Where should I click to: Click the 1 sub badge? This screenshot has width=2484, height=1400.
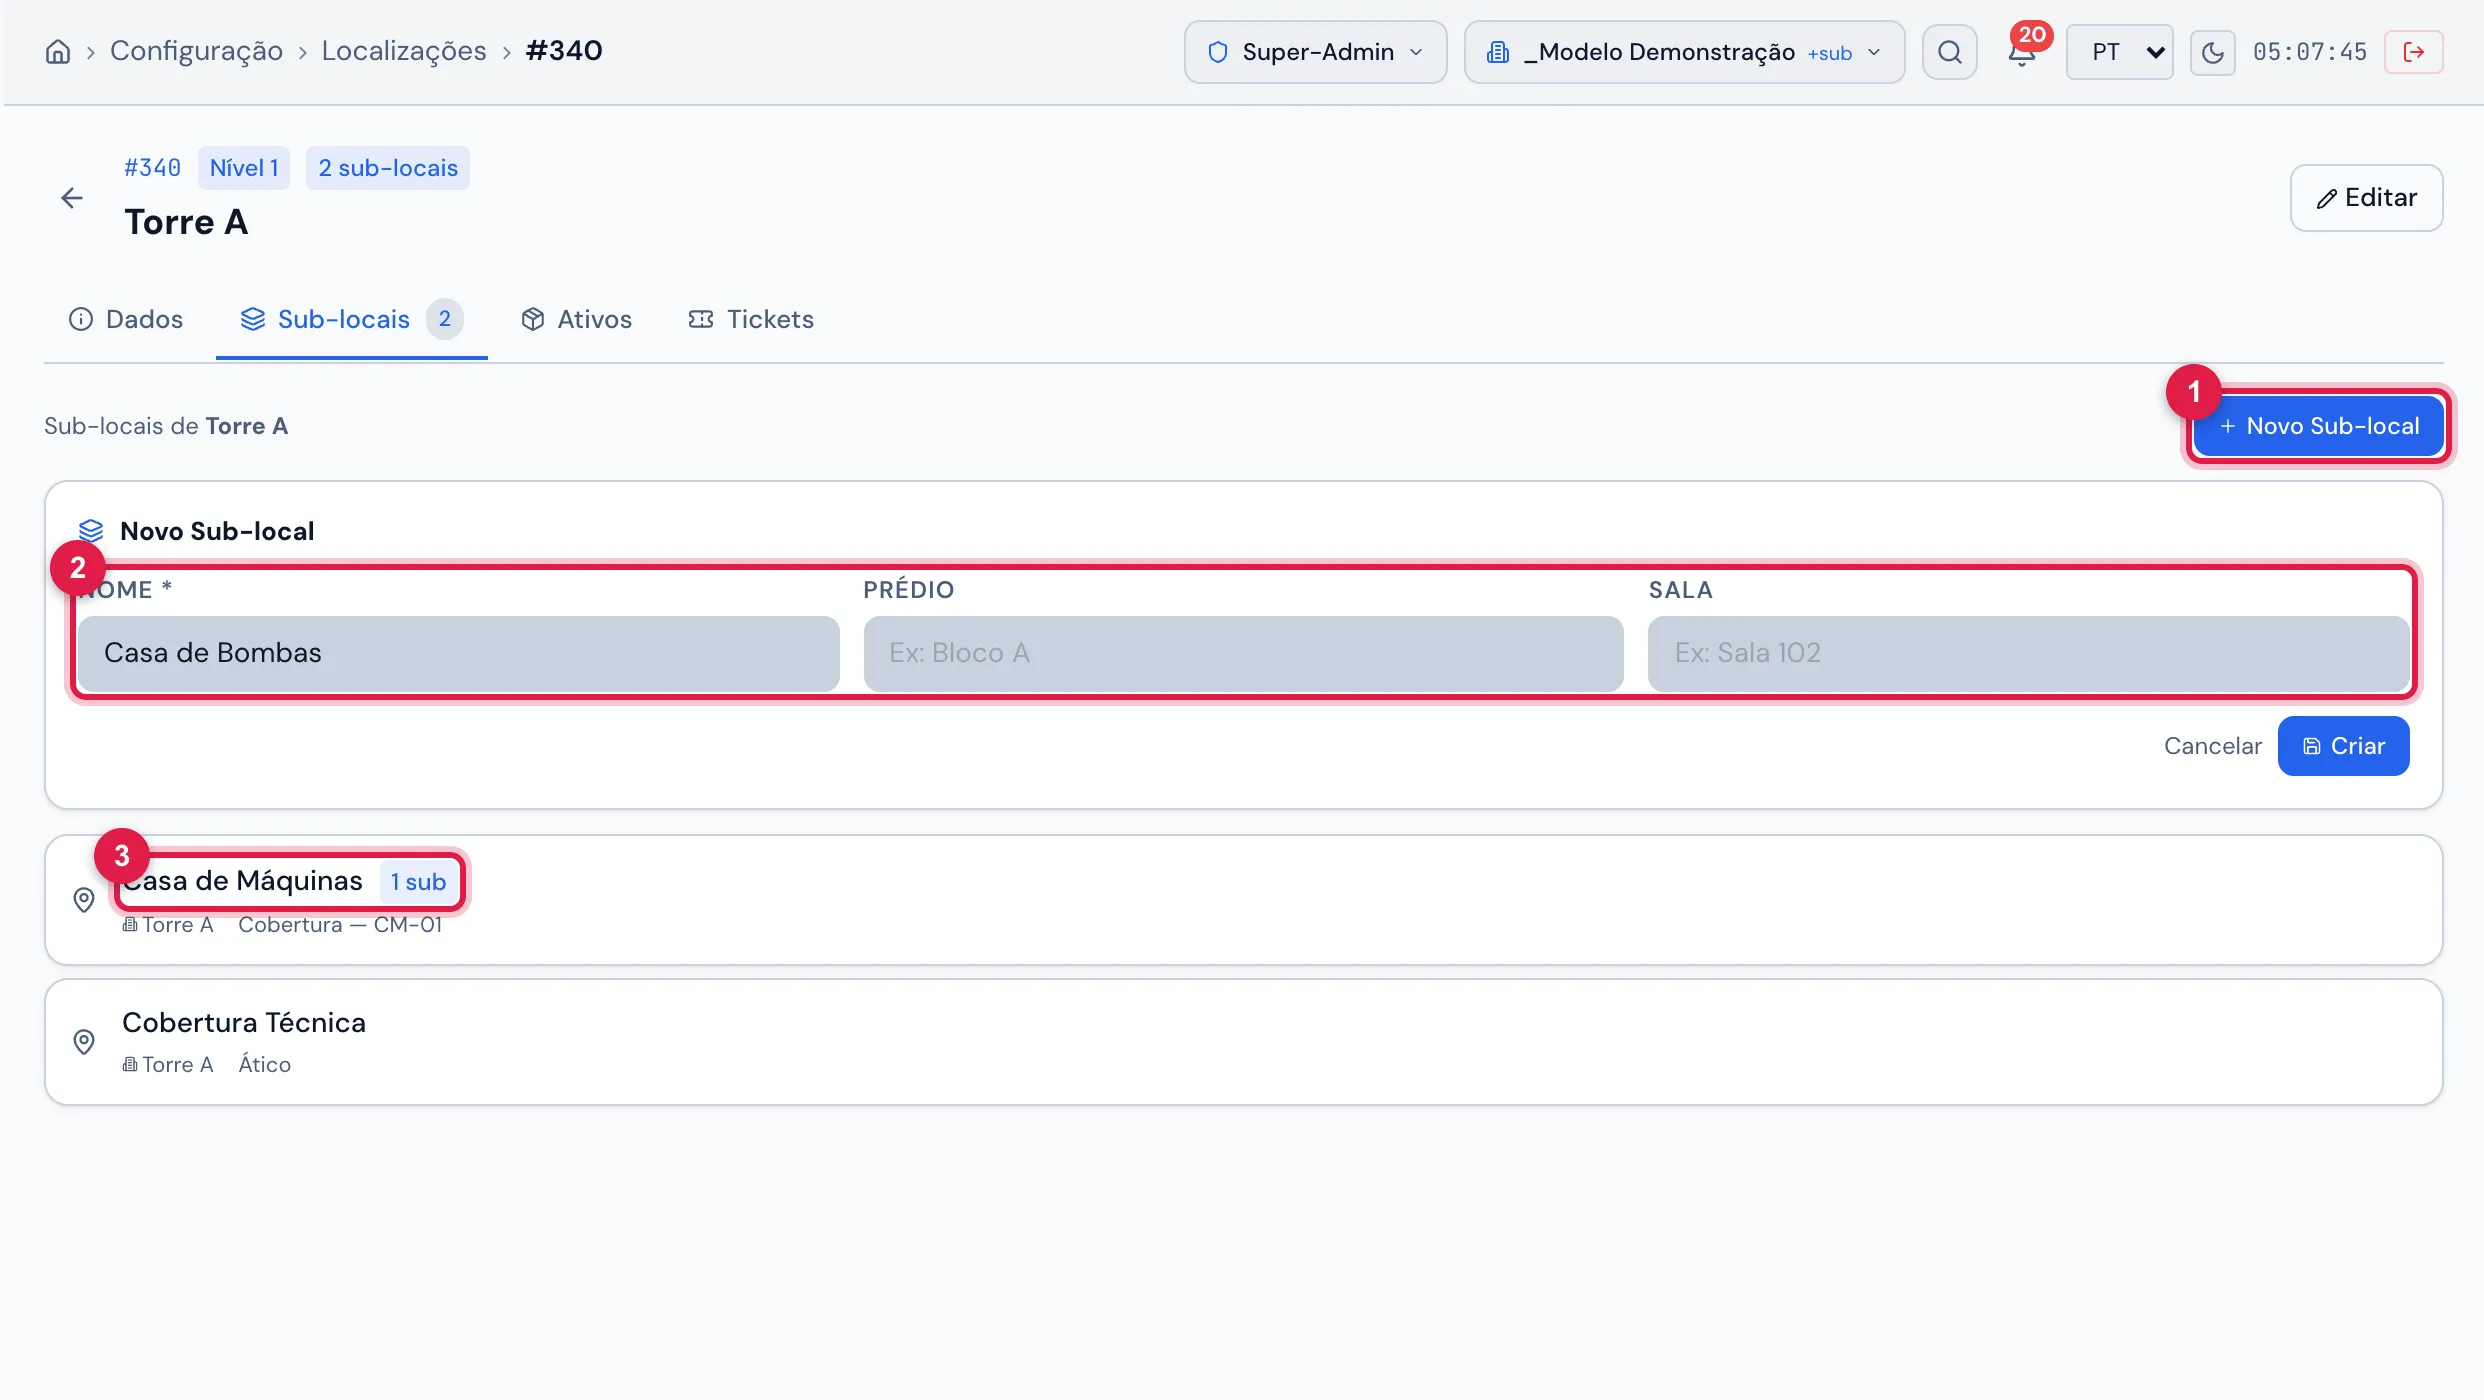[x=418, y=882]
